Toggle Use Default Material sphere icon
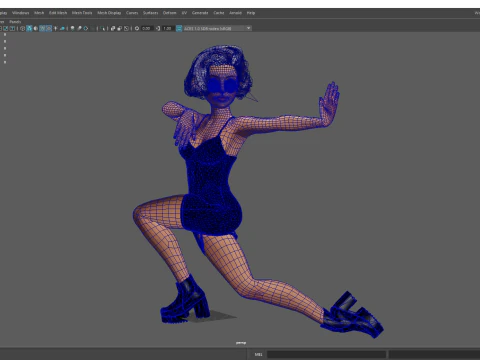Image resolution: width=480 pixels, height=360 pixels. pyautogui.click(x=36, y=28)
